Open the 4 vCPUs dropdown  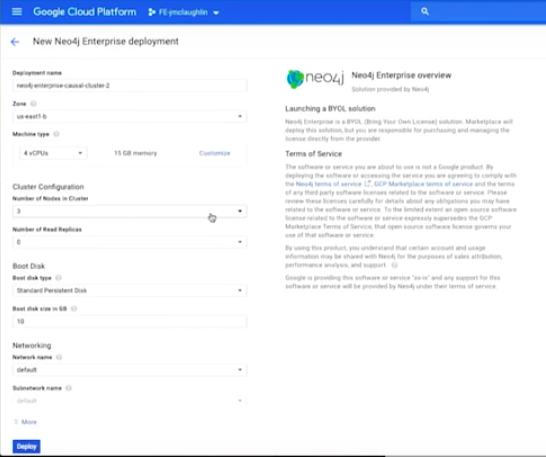click(x=53, y=153)
